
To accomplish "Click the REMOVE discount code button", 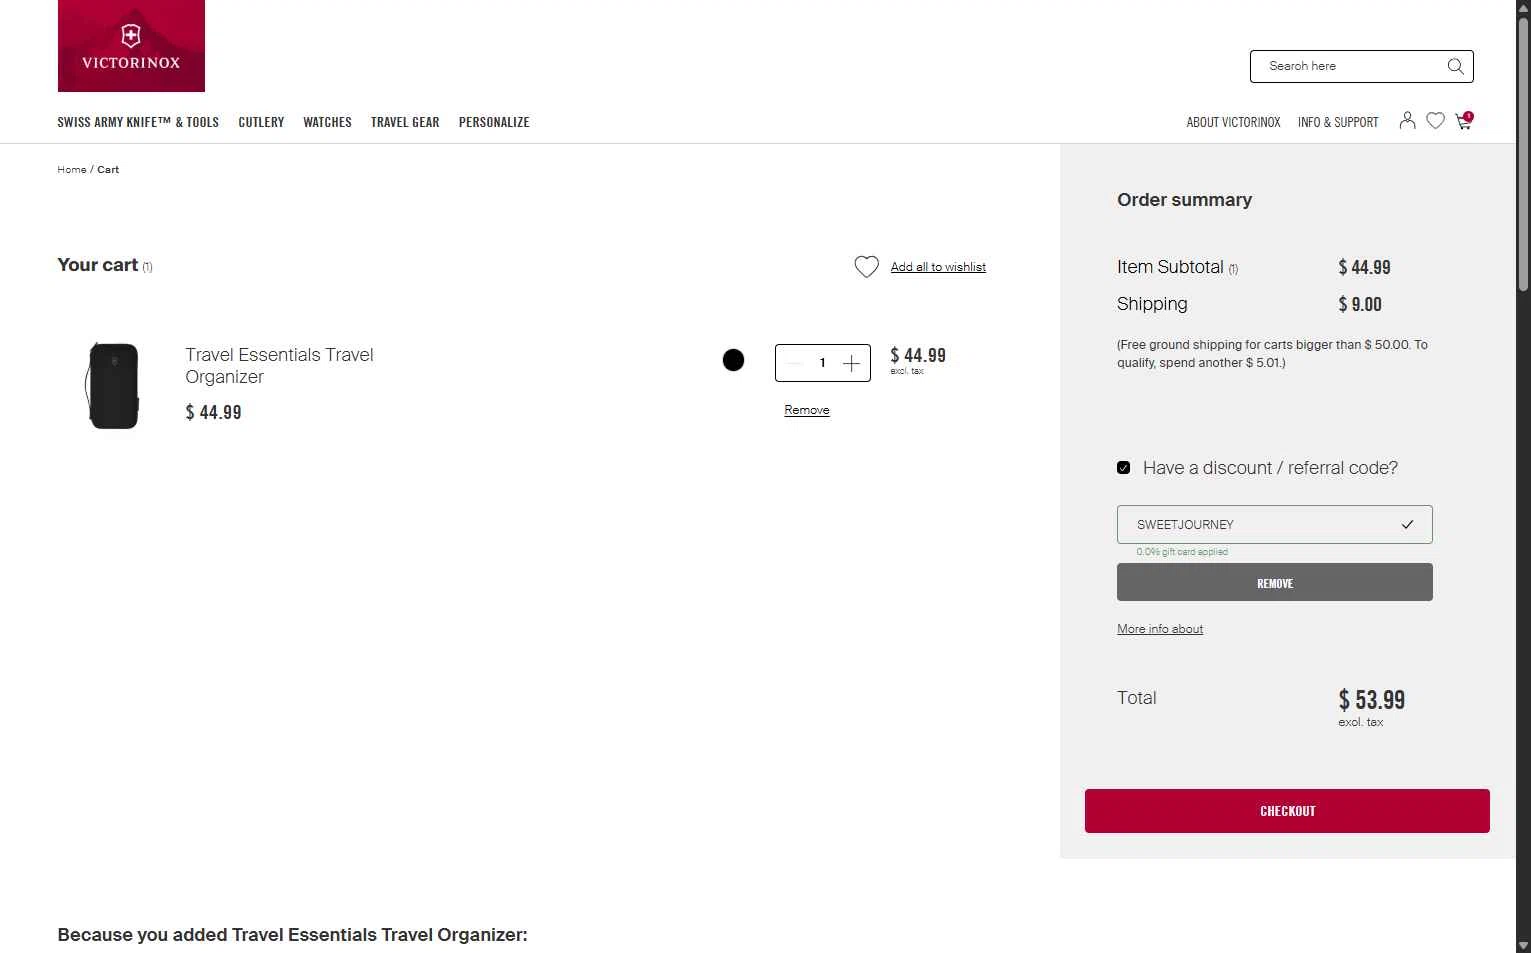I will click(1274, 582).
